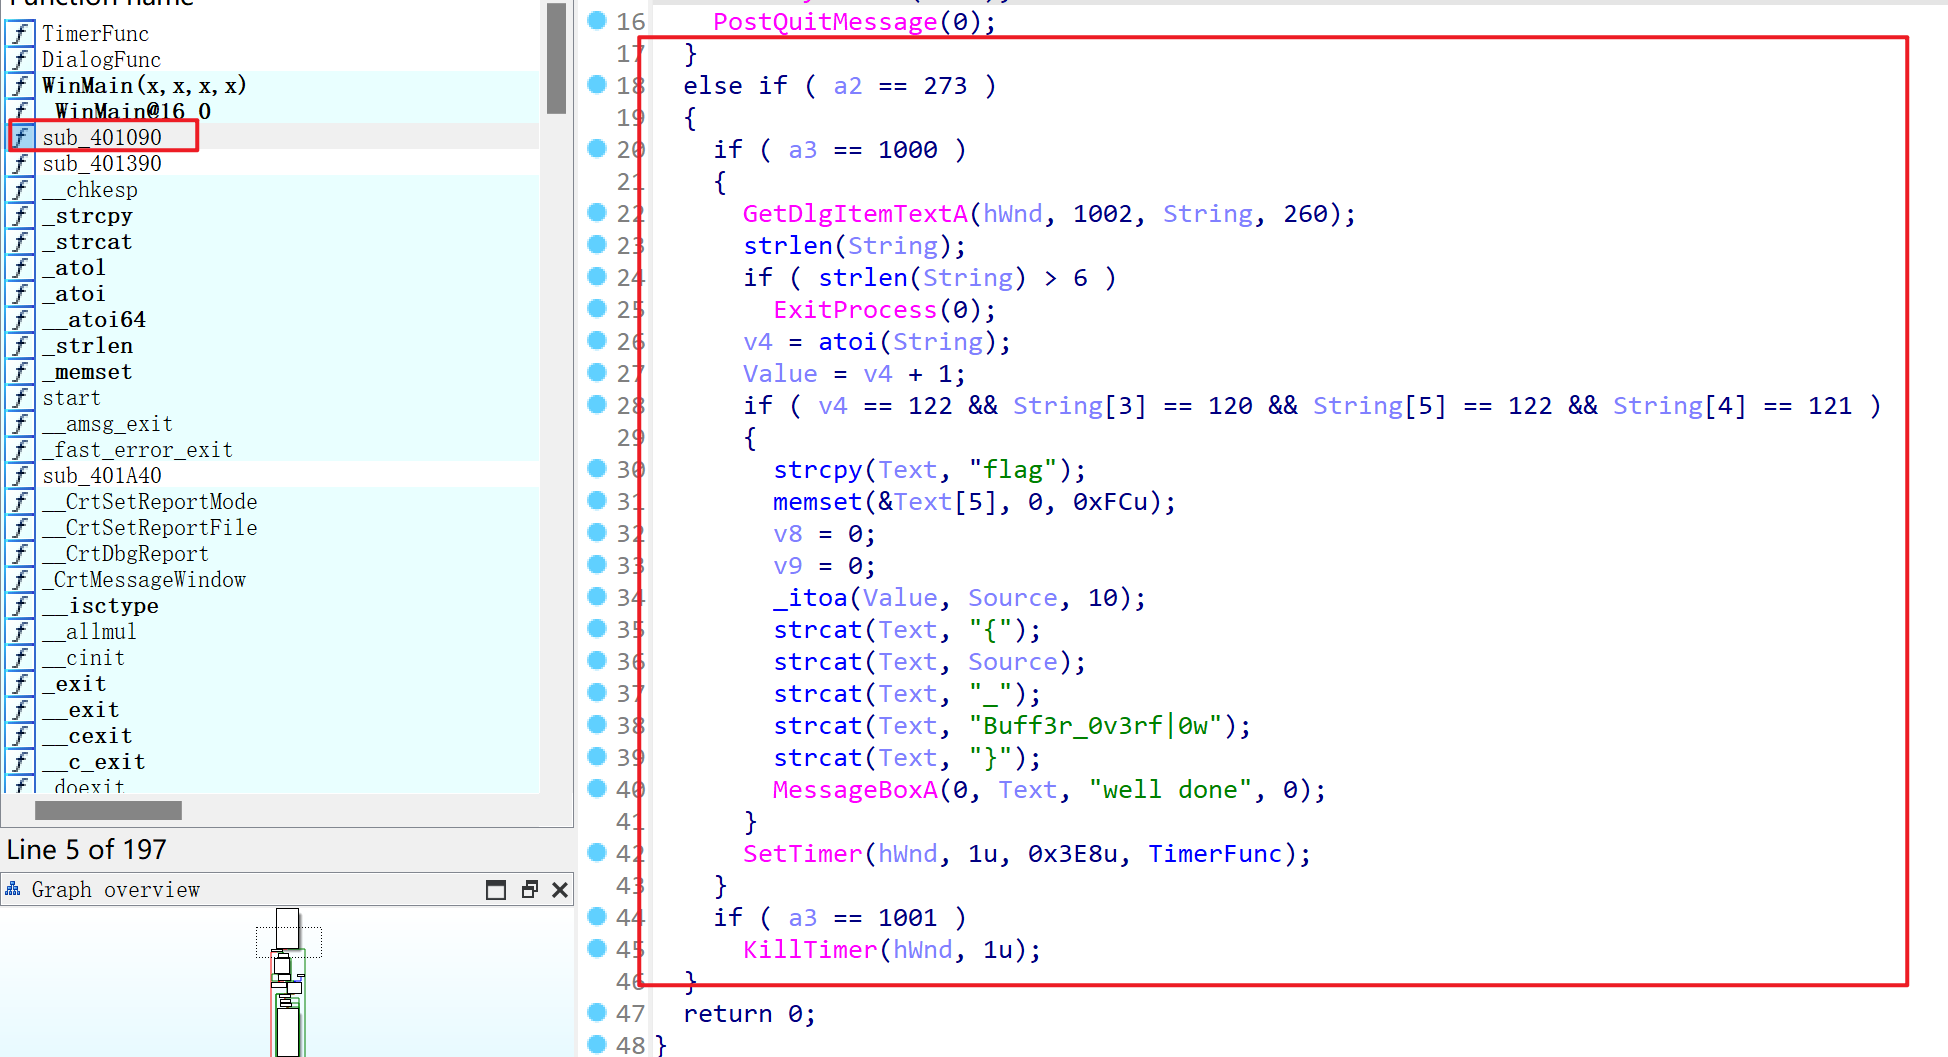Select __chkesp function entry

90,189
